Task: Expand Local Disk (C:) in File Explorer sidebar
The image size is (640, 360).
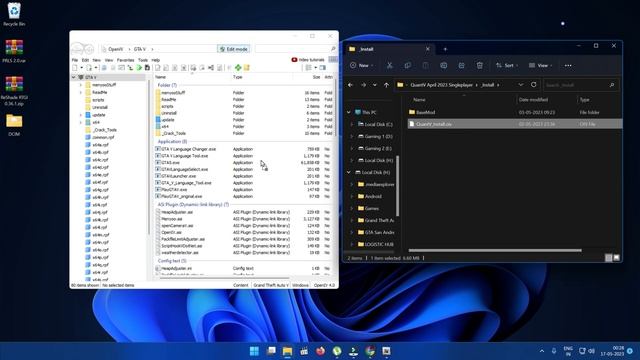Action: pyautogui.click(x=351, y=124)
